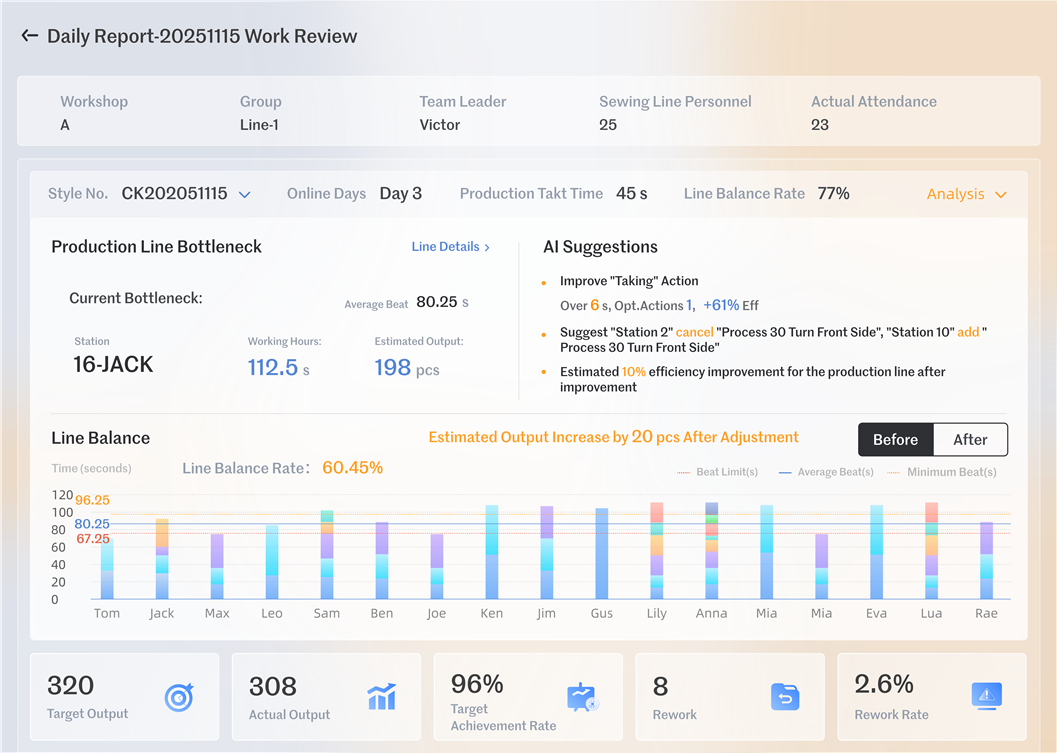This screenshot has width=1057, height=753.
Task: Click the Analysis chevron arrow
Action: [x=1000, y=195]
